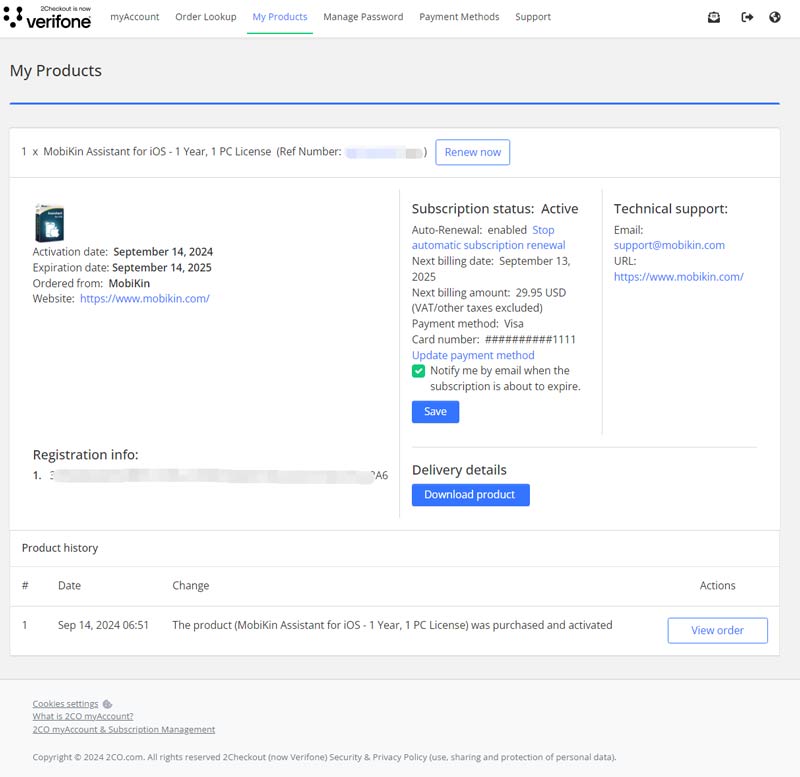Click the Activation date September 14, 2024
The width and height of the screenshot is (800, 777).
[x=122, y=252]
